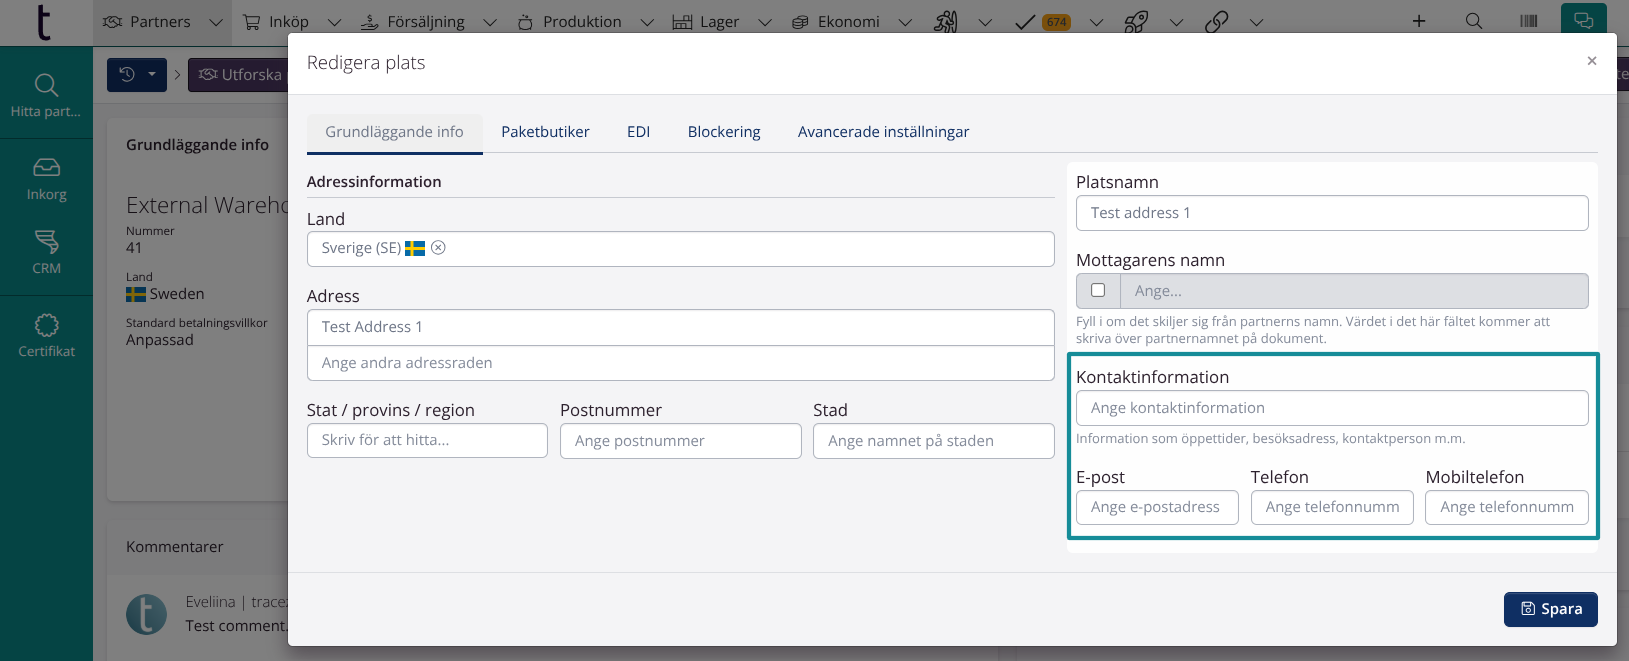Click the plus icon in top bar
This screenshot has width=1629, height=661.
pyautogui.click(x=1418, y=21)
